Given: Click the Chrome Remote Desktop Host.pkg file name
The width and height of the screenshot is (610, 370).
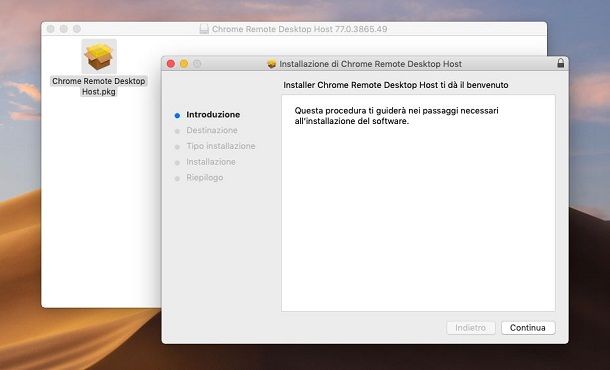Looking at the screenshot, I should click(99, 86).
